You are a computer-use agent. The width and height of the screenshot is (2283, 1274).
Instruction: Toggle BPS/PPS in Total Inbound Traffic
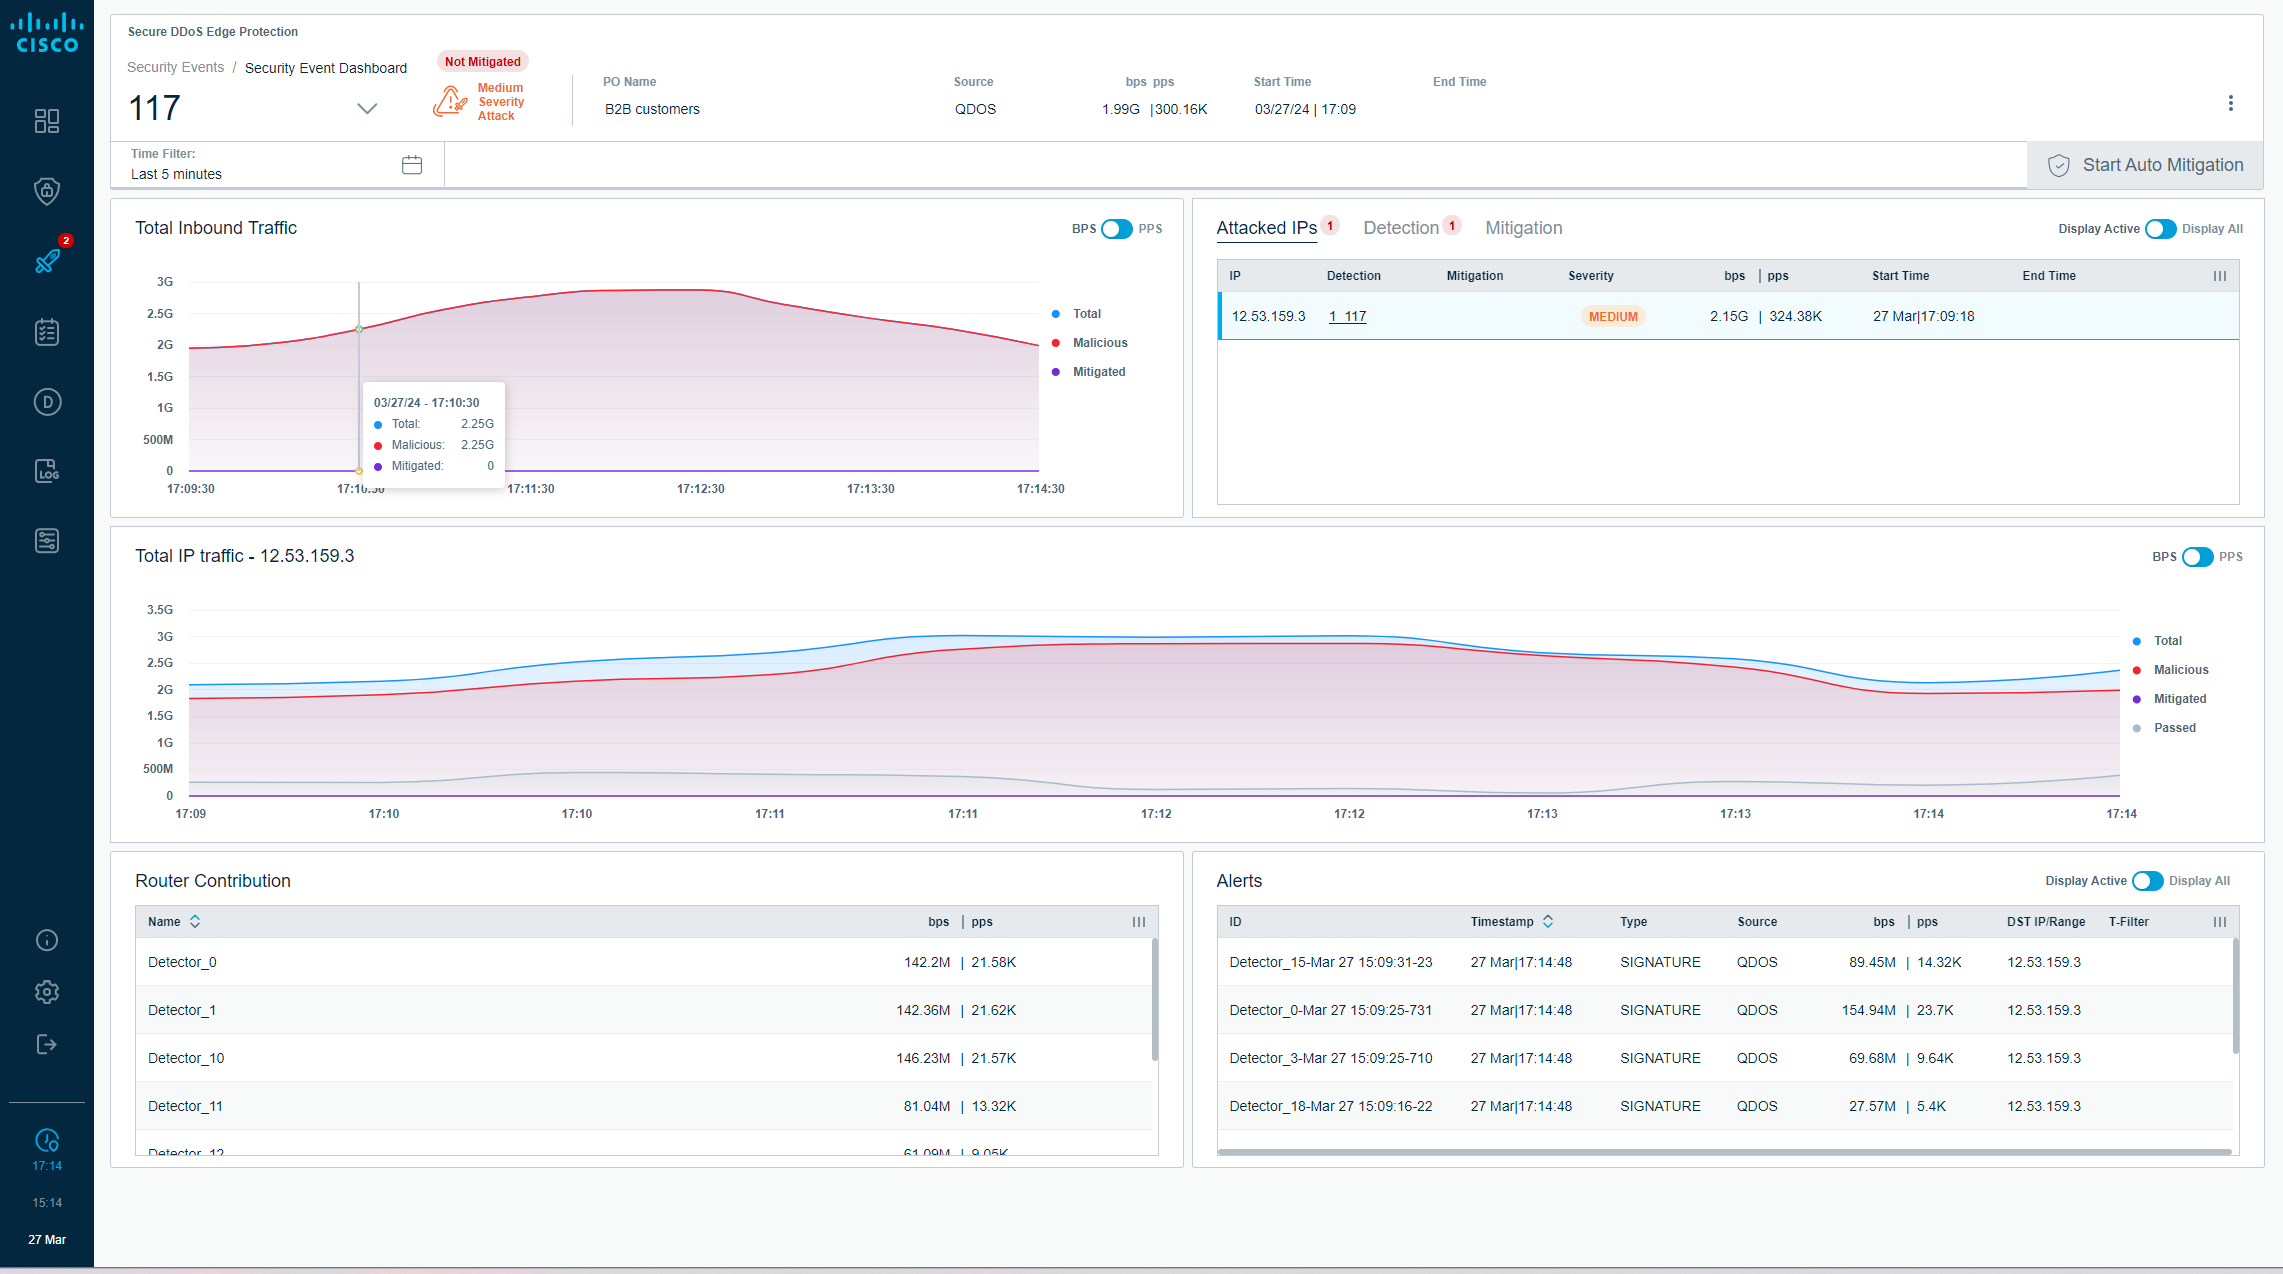coord(1116,229)
